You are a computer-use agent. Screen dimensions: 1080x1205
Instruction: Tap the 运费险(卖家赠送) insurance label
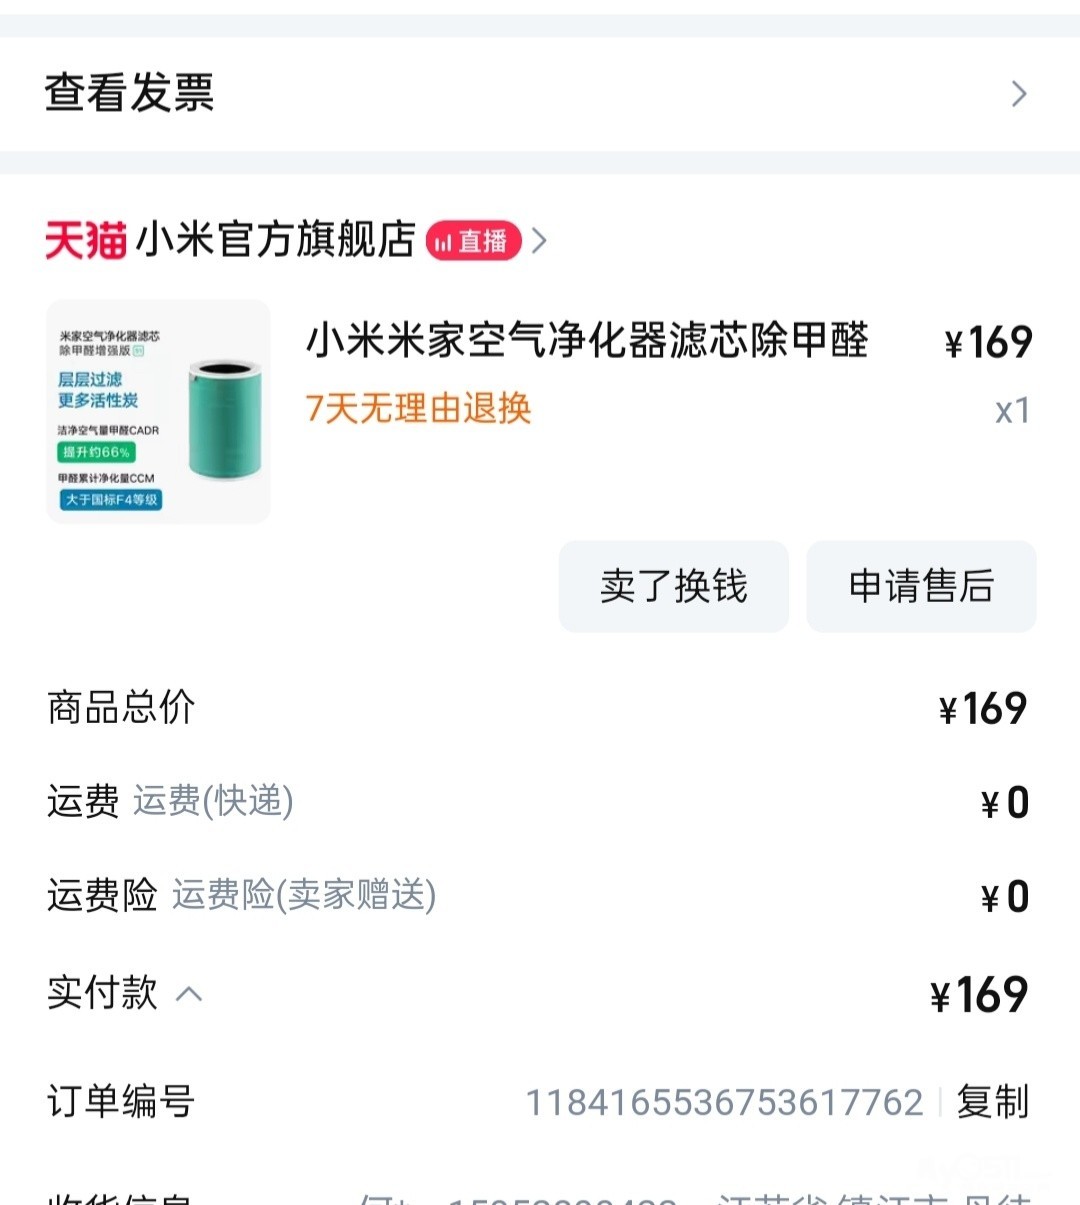pyautogui.click(x=304, y=895)
